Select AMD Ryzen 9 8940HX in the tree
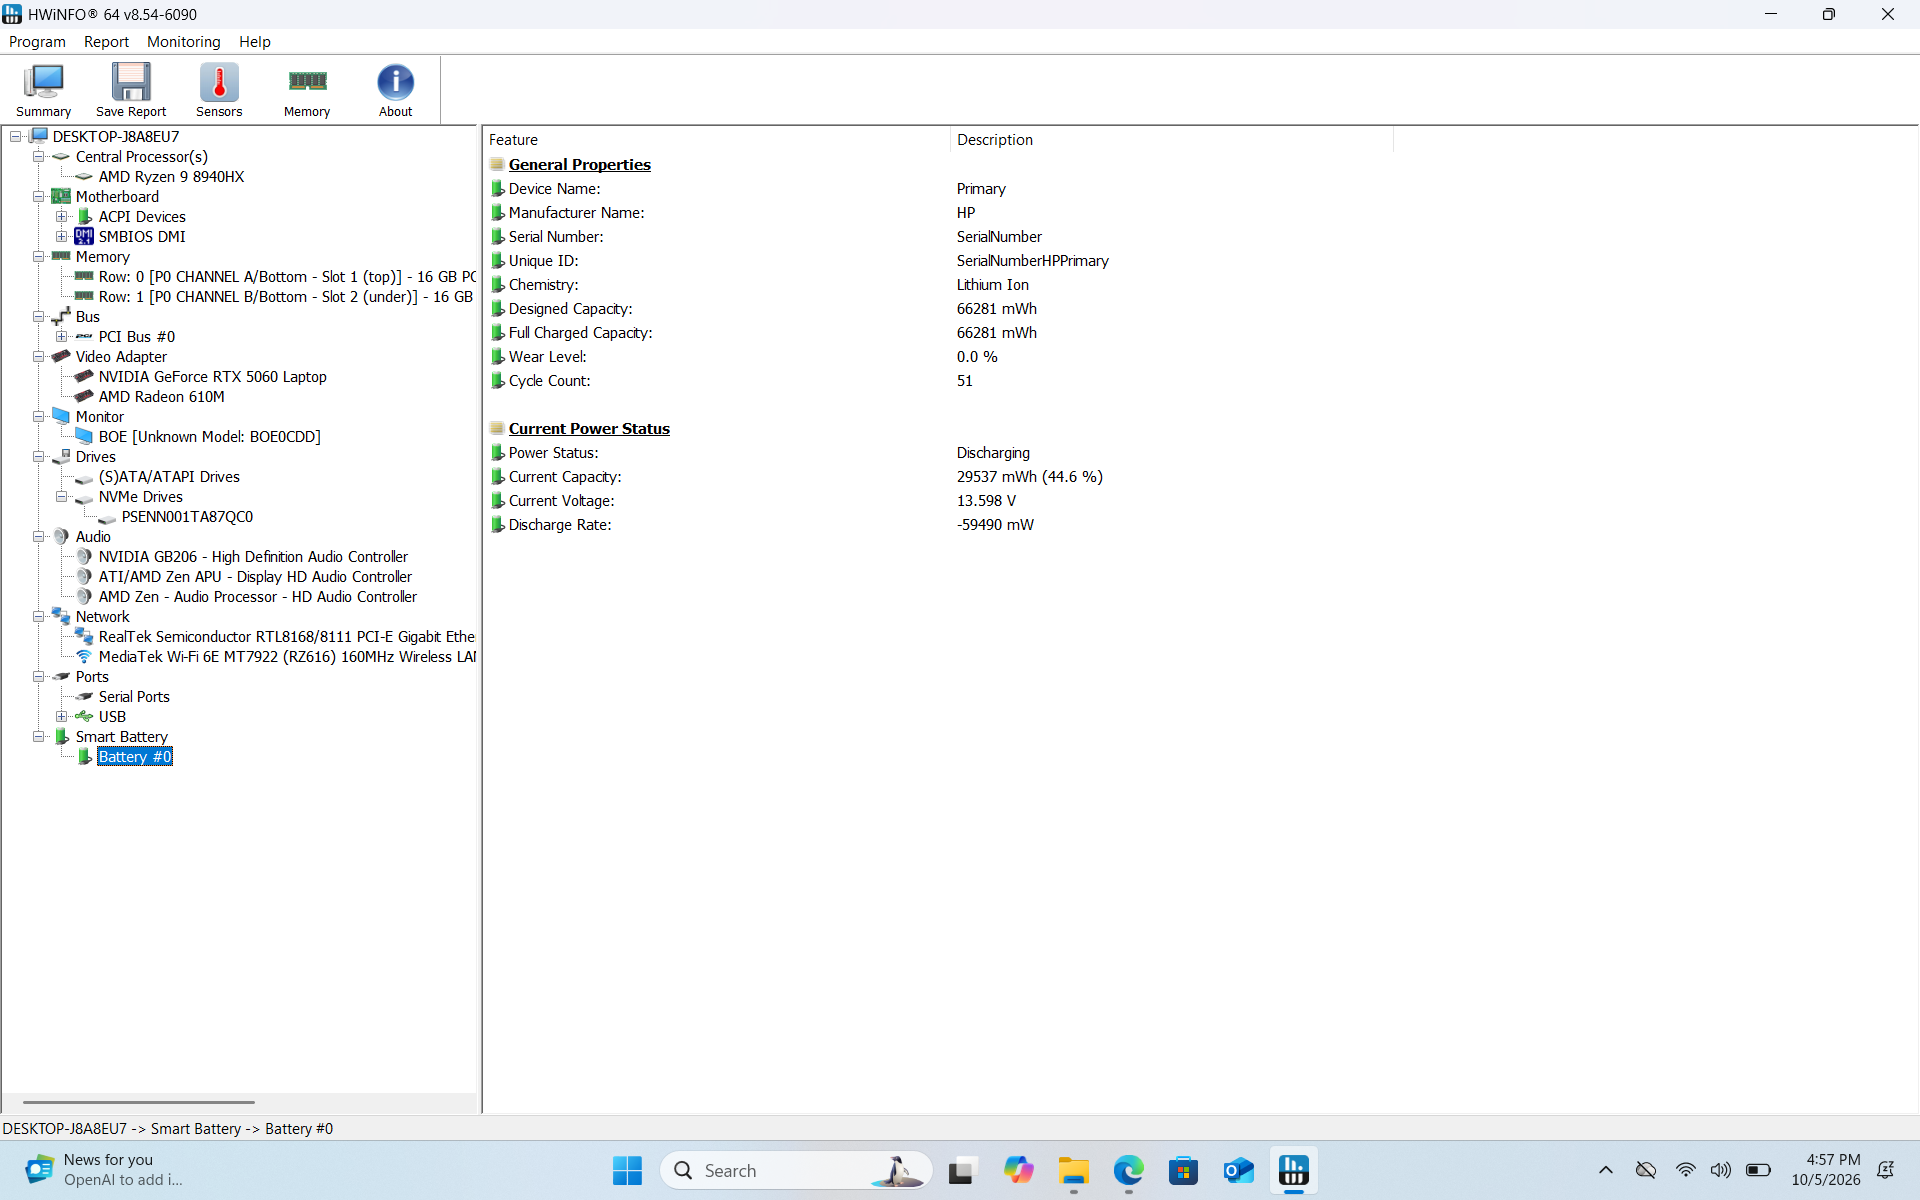This screenshot has height=1200, width=1920. (x=171, y=177)
